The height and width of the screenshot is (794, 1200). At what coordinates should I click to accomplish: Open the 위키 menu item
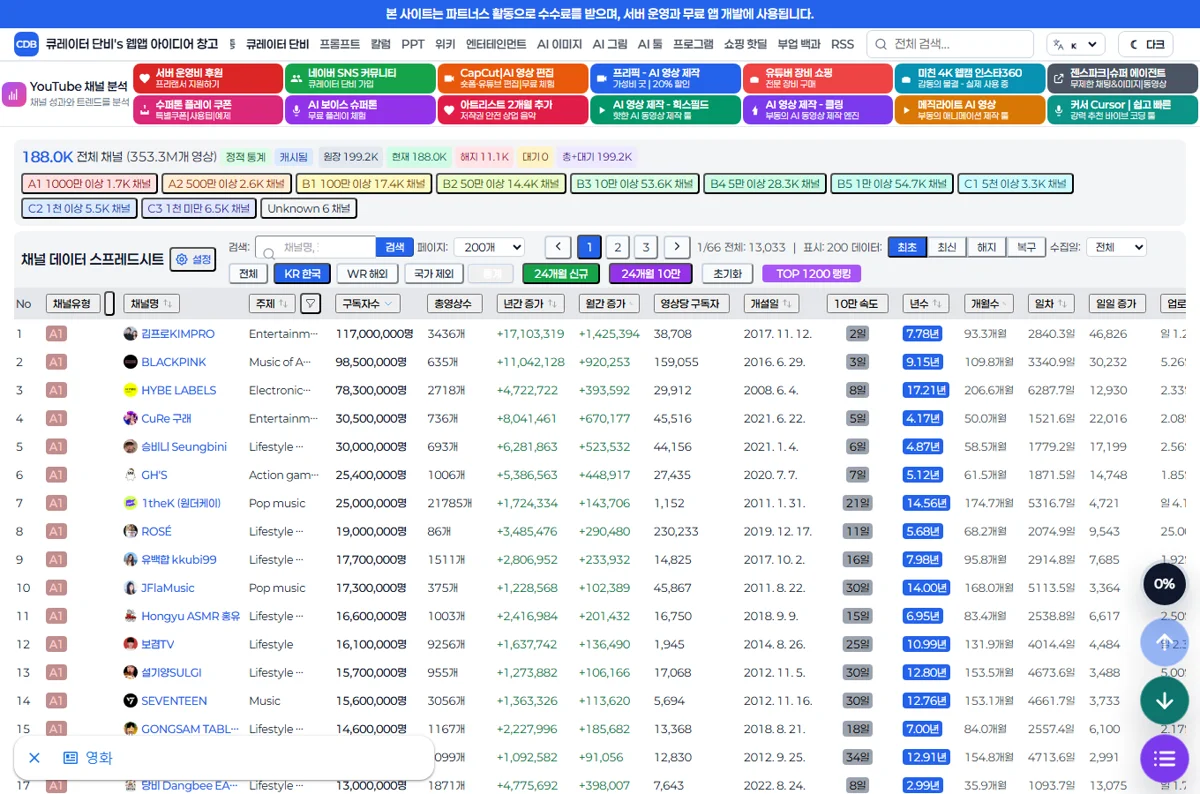click(445, 44)
